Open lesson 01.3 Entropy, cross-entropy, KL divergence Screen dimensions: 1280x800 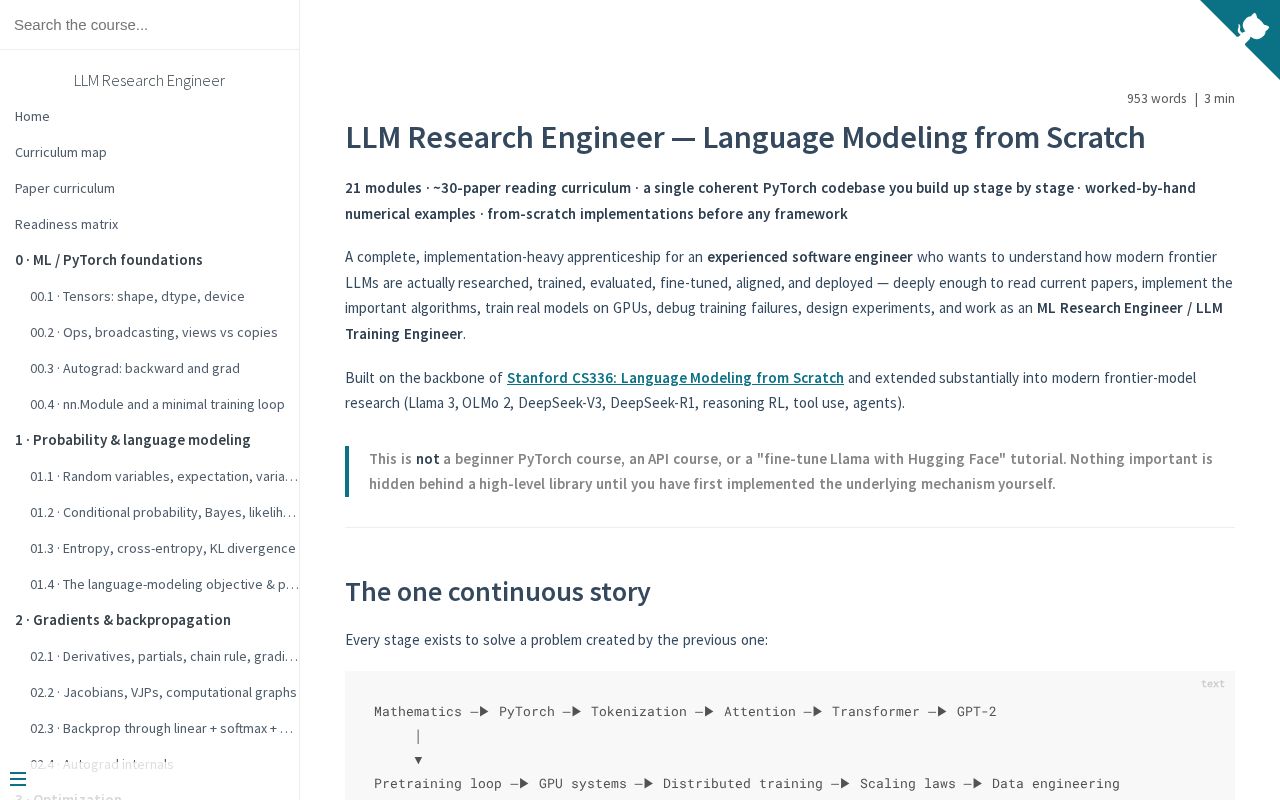163,548
